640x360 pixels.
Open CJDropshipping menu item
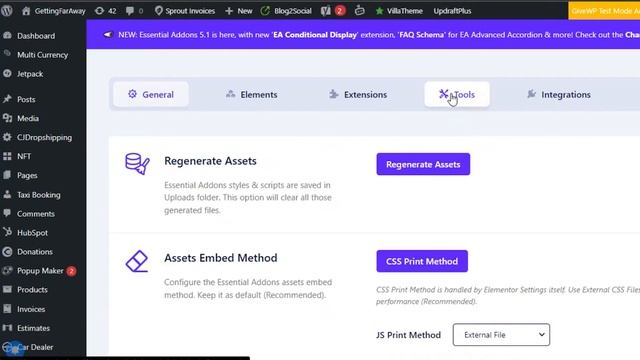44,138
